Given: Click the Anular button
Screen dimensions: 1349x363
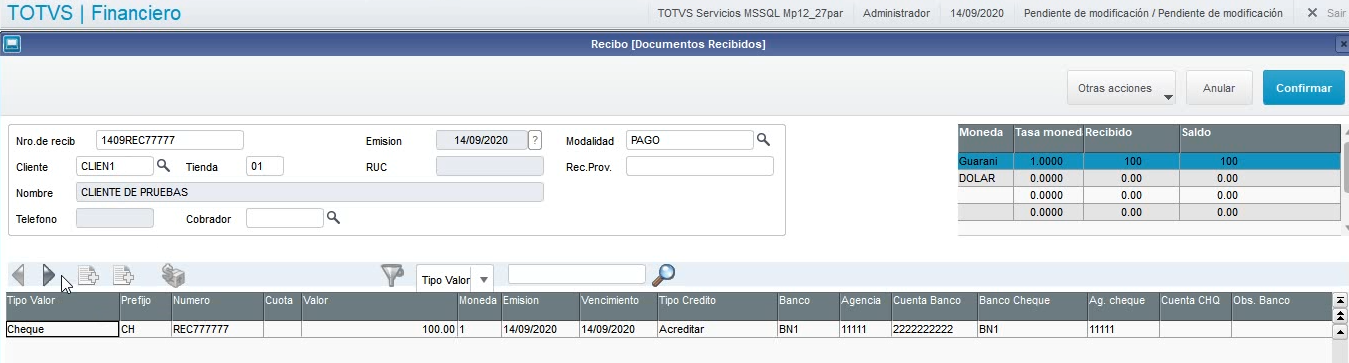Looking at the screenshot, I should coord(1219,88).
